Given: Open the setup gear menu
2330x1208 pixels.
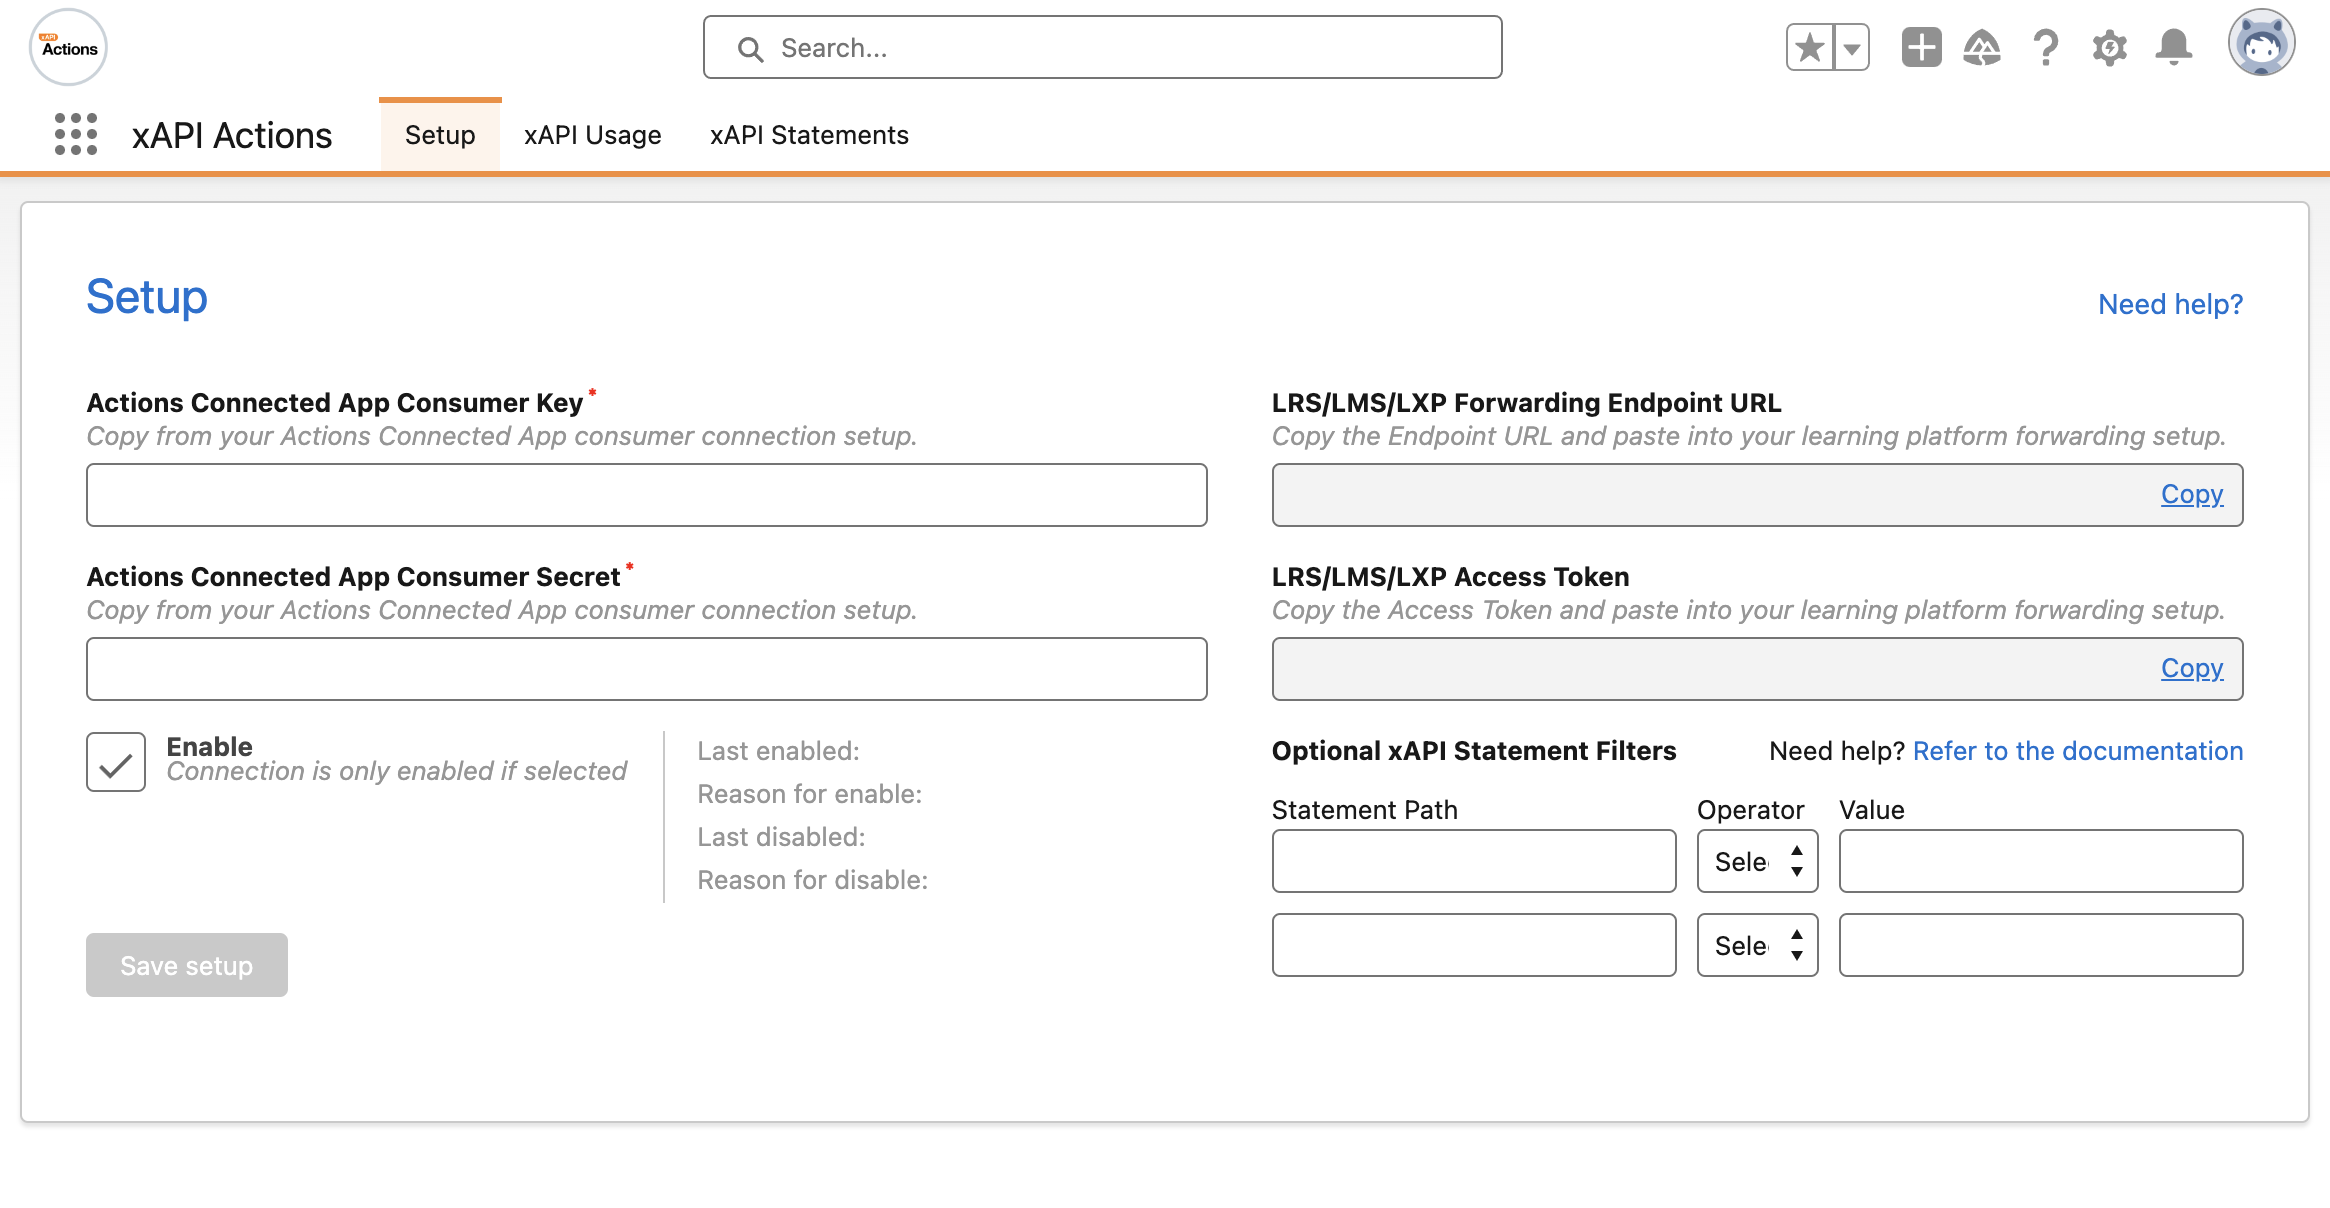Looking at the screenshot, I should (x=2109, y=48).
